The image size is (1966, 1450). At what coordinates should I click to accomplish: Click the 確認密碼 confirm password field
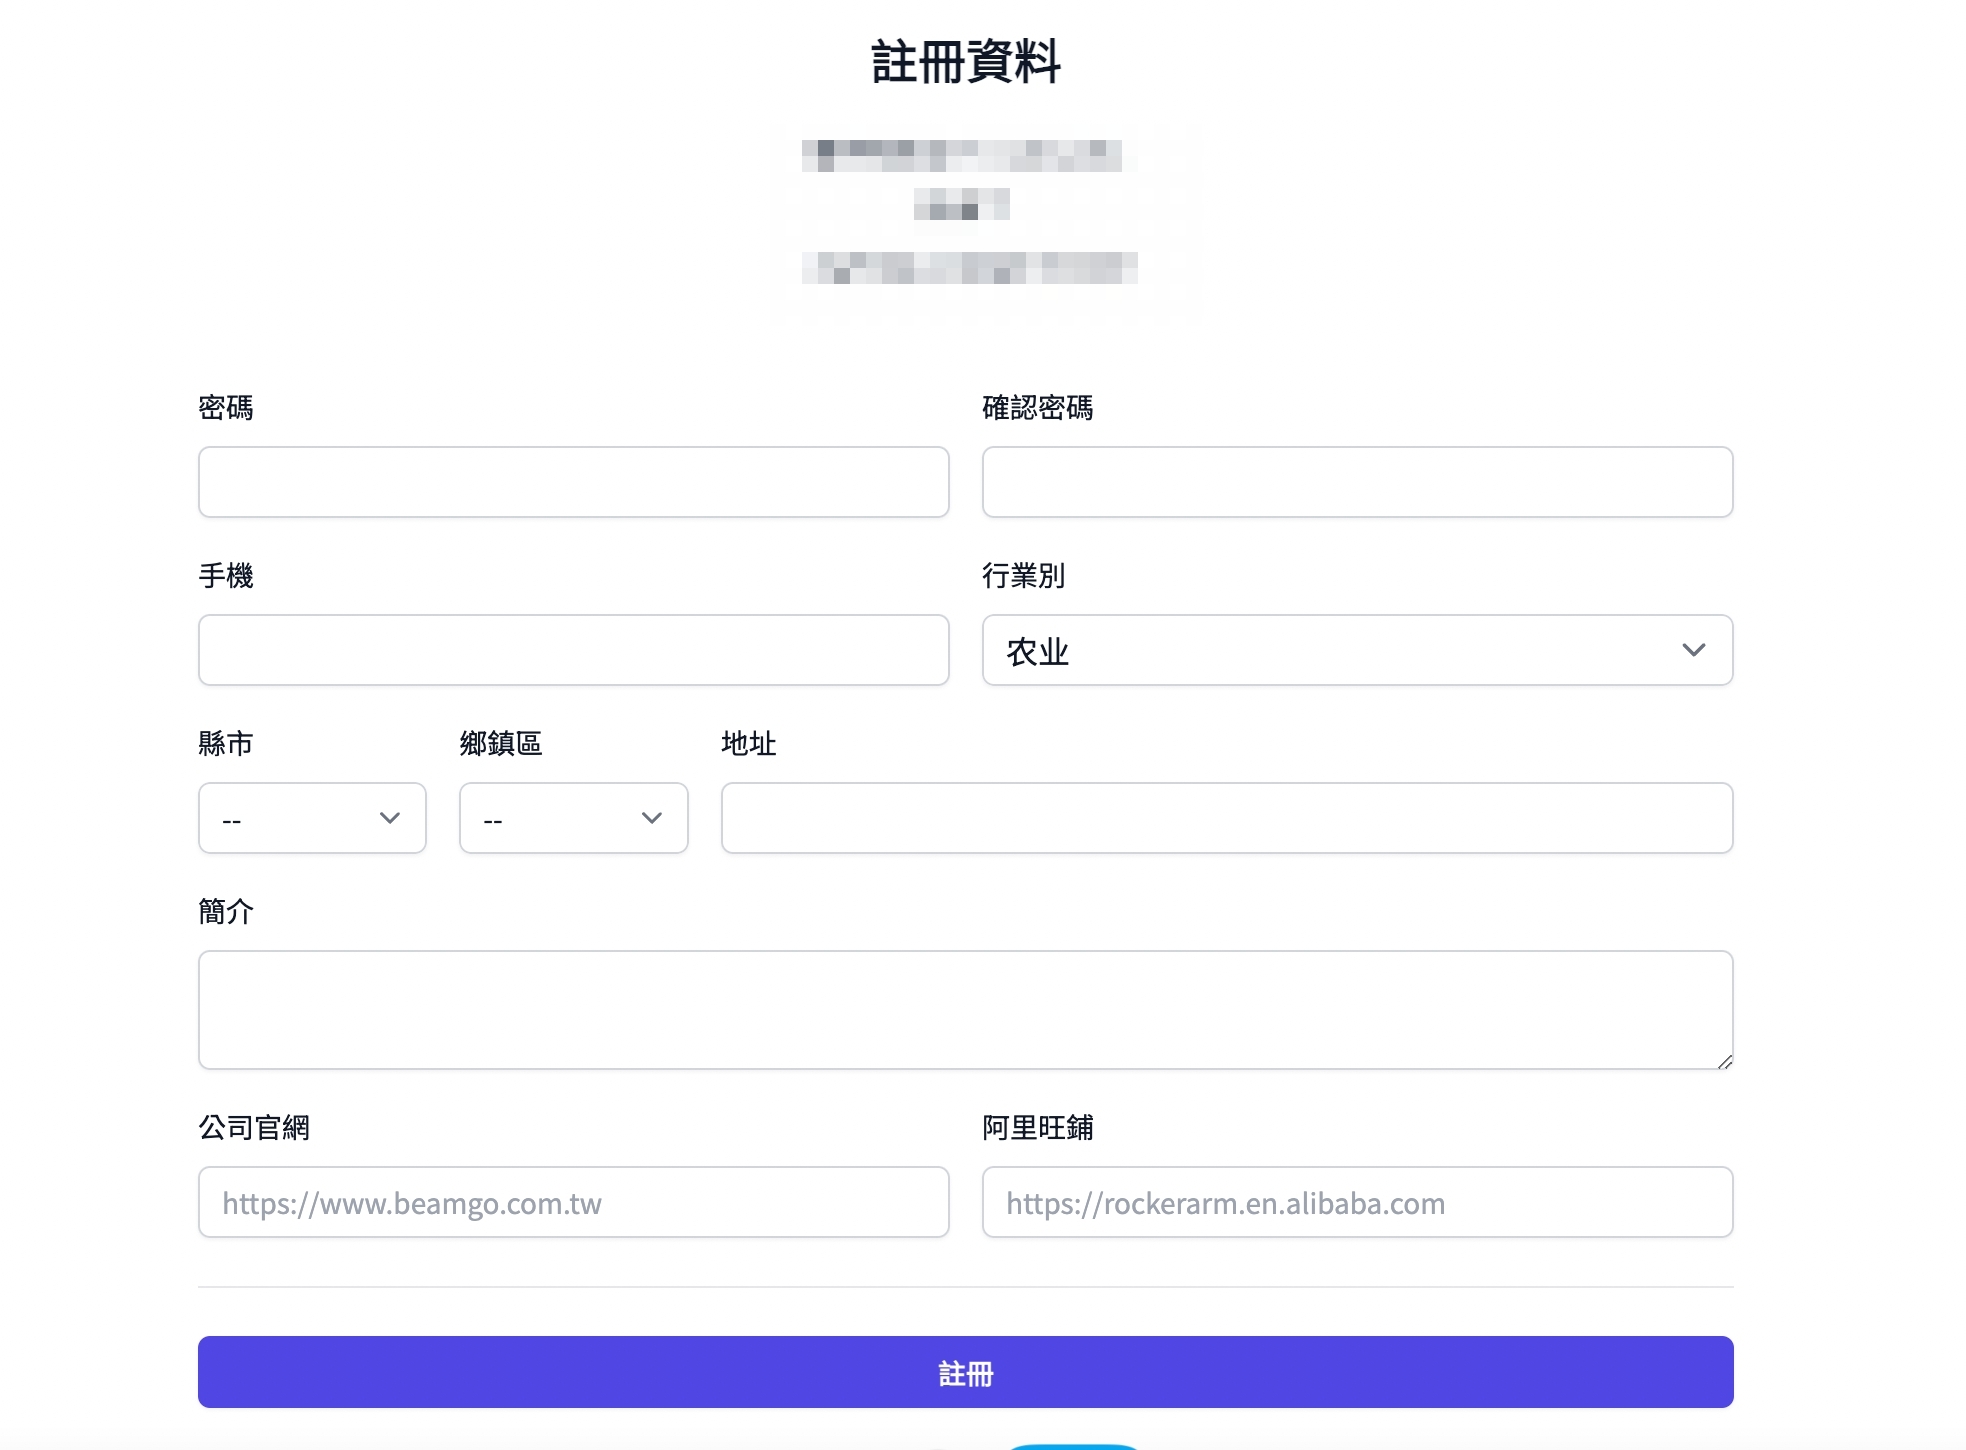[x=1357, y=482]
